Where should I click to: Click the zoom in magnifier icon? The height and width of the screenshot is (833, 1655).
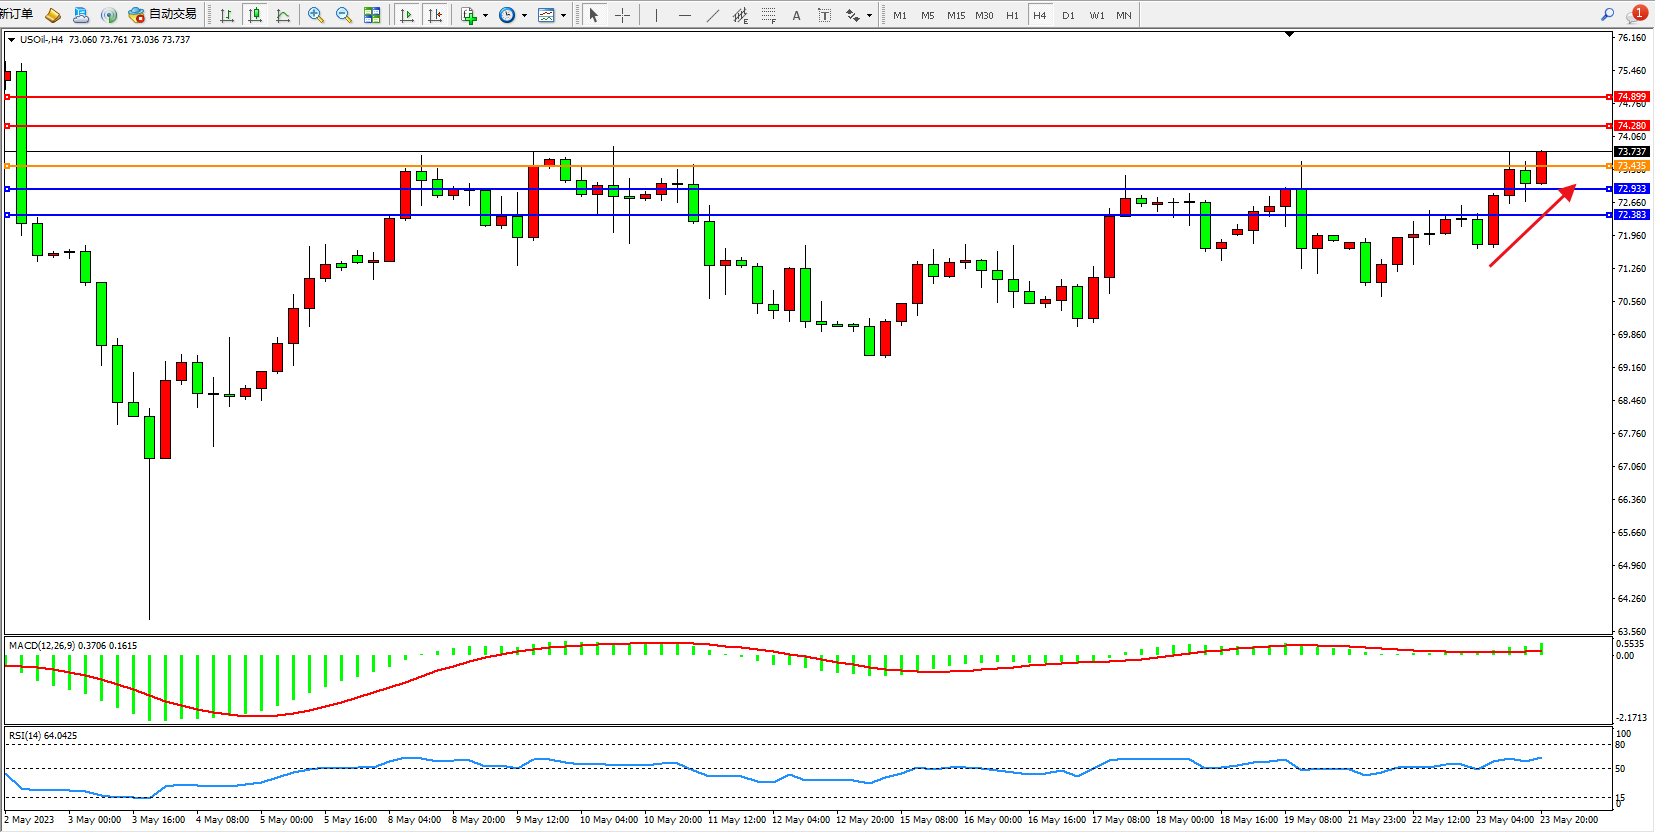coord(316,15)
